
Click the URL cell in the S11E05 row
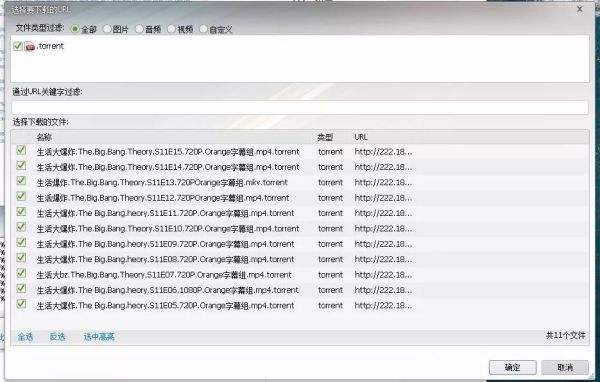coord(383,305)
